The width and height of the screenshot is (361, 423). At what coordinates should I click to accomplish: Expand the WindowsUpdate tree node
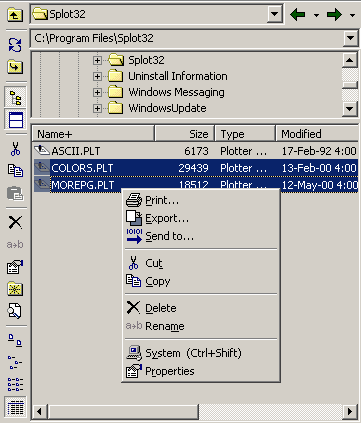[x=97, y=108]
